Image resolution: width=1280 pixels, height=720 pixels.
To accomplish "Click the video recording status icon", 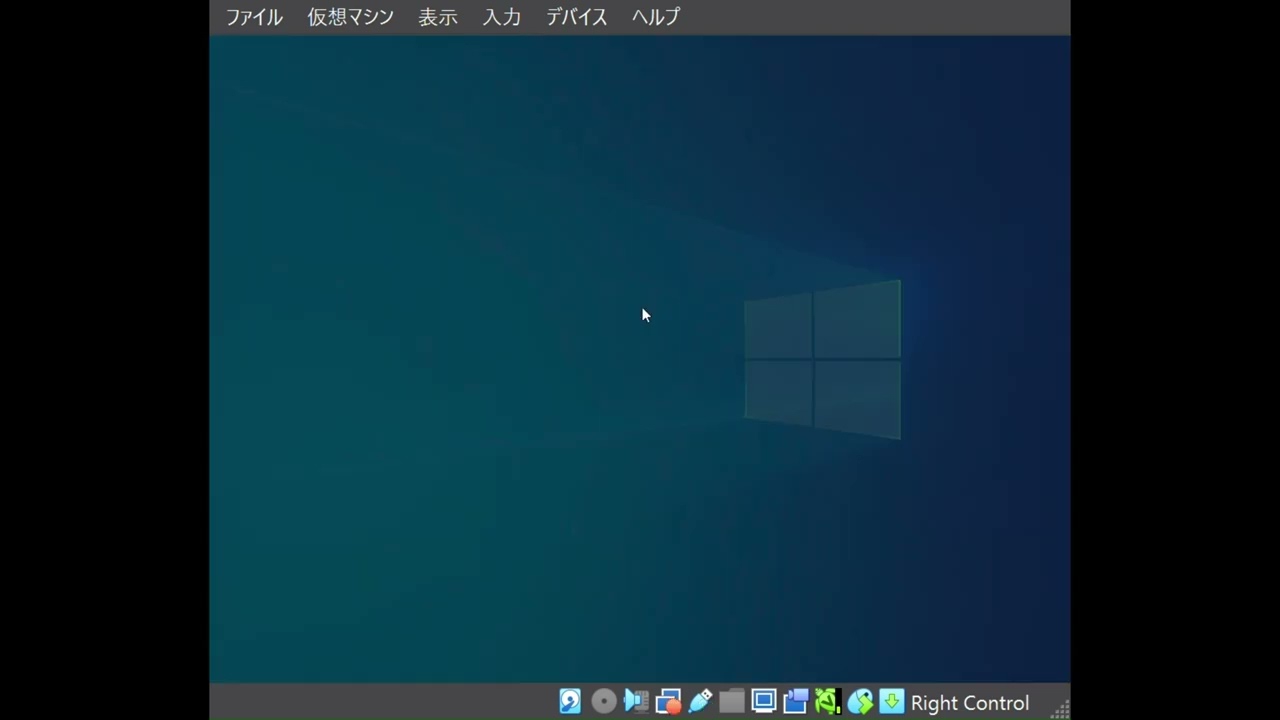I will click(796, 702).
